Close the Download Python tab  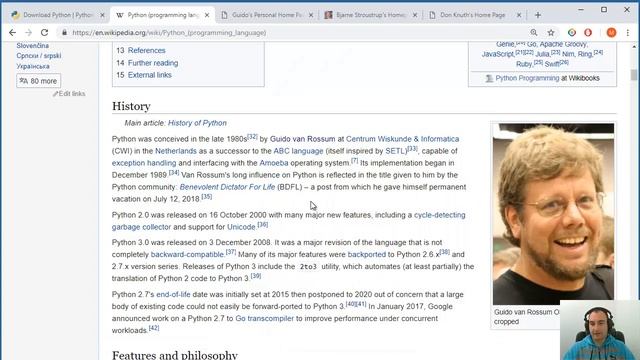[102, 15]
